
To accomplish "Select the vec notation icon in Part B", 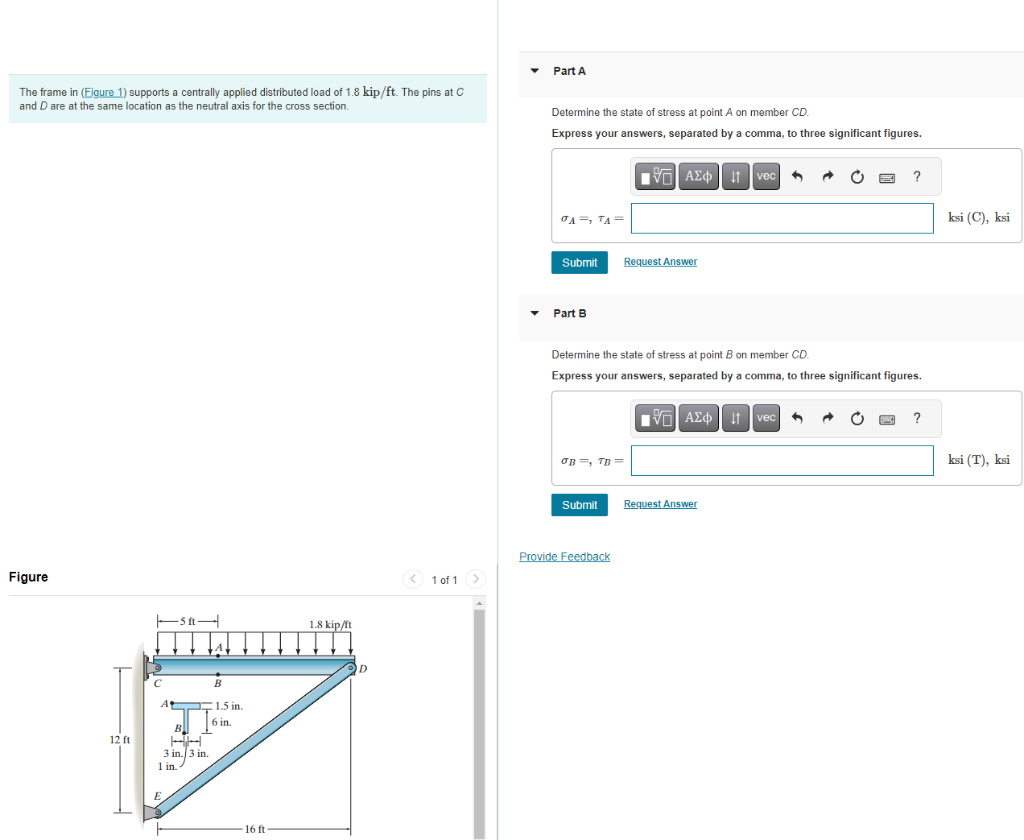I will [765, 418].
